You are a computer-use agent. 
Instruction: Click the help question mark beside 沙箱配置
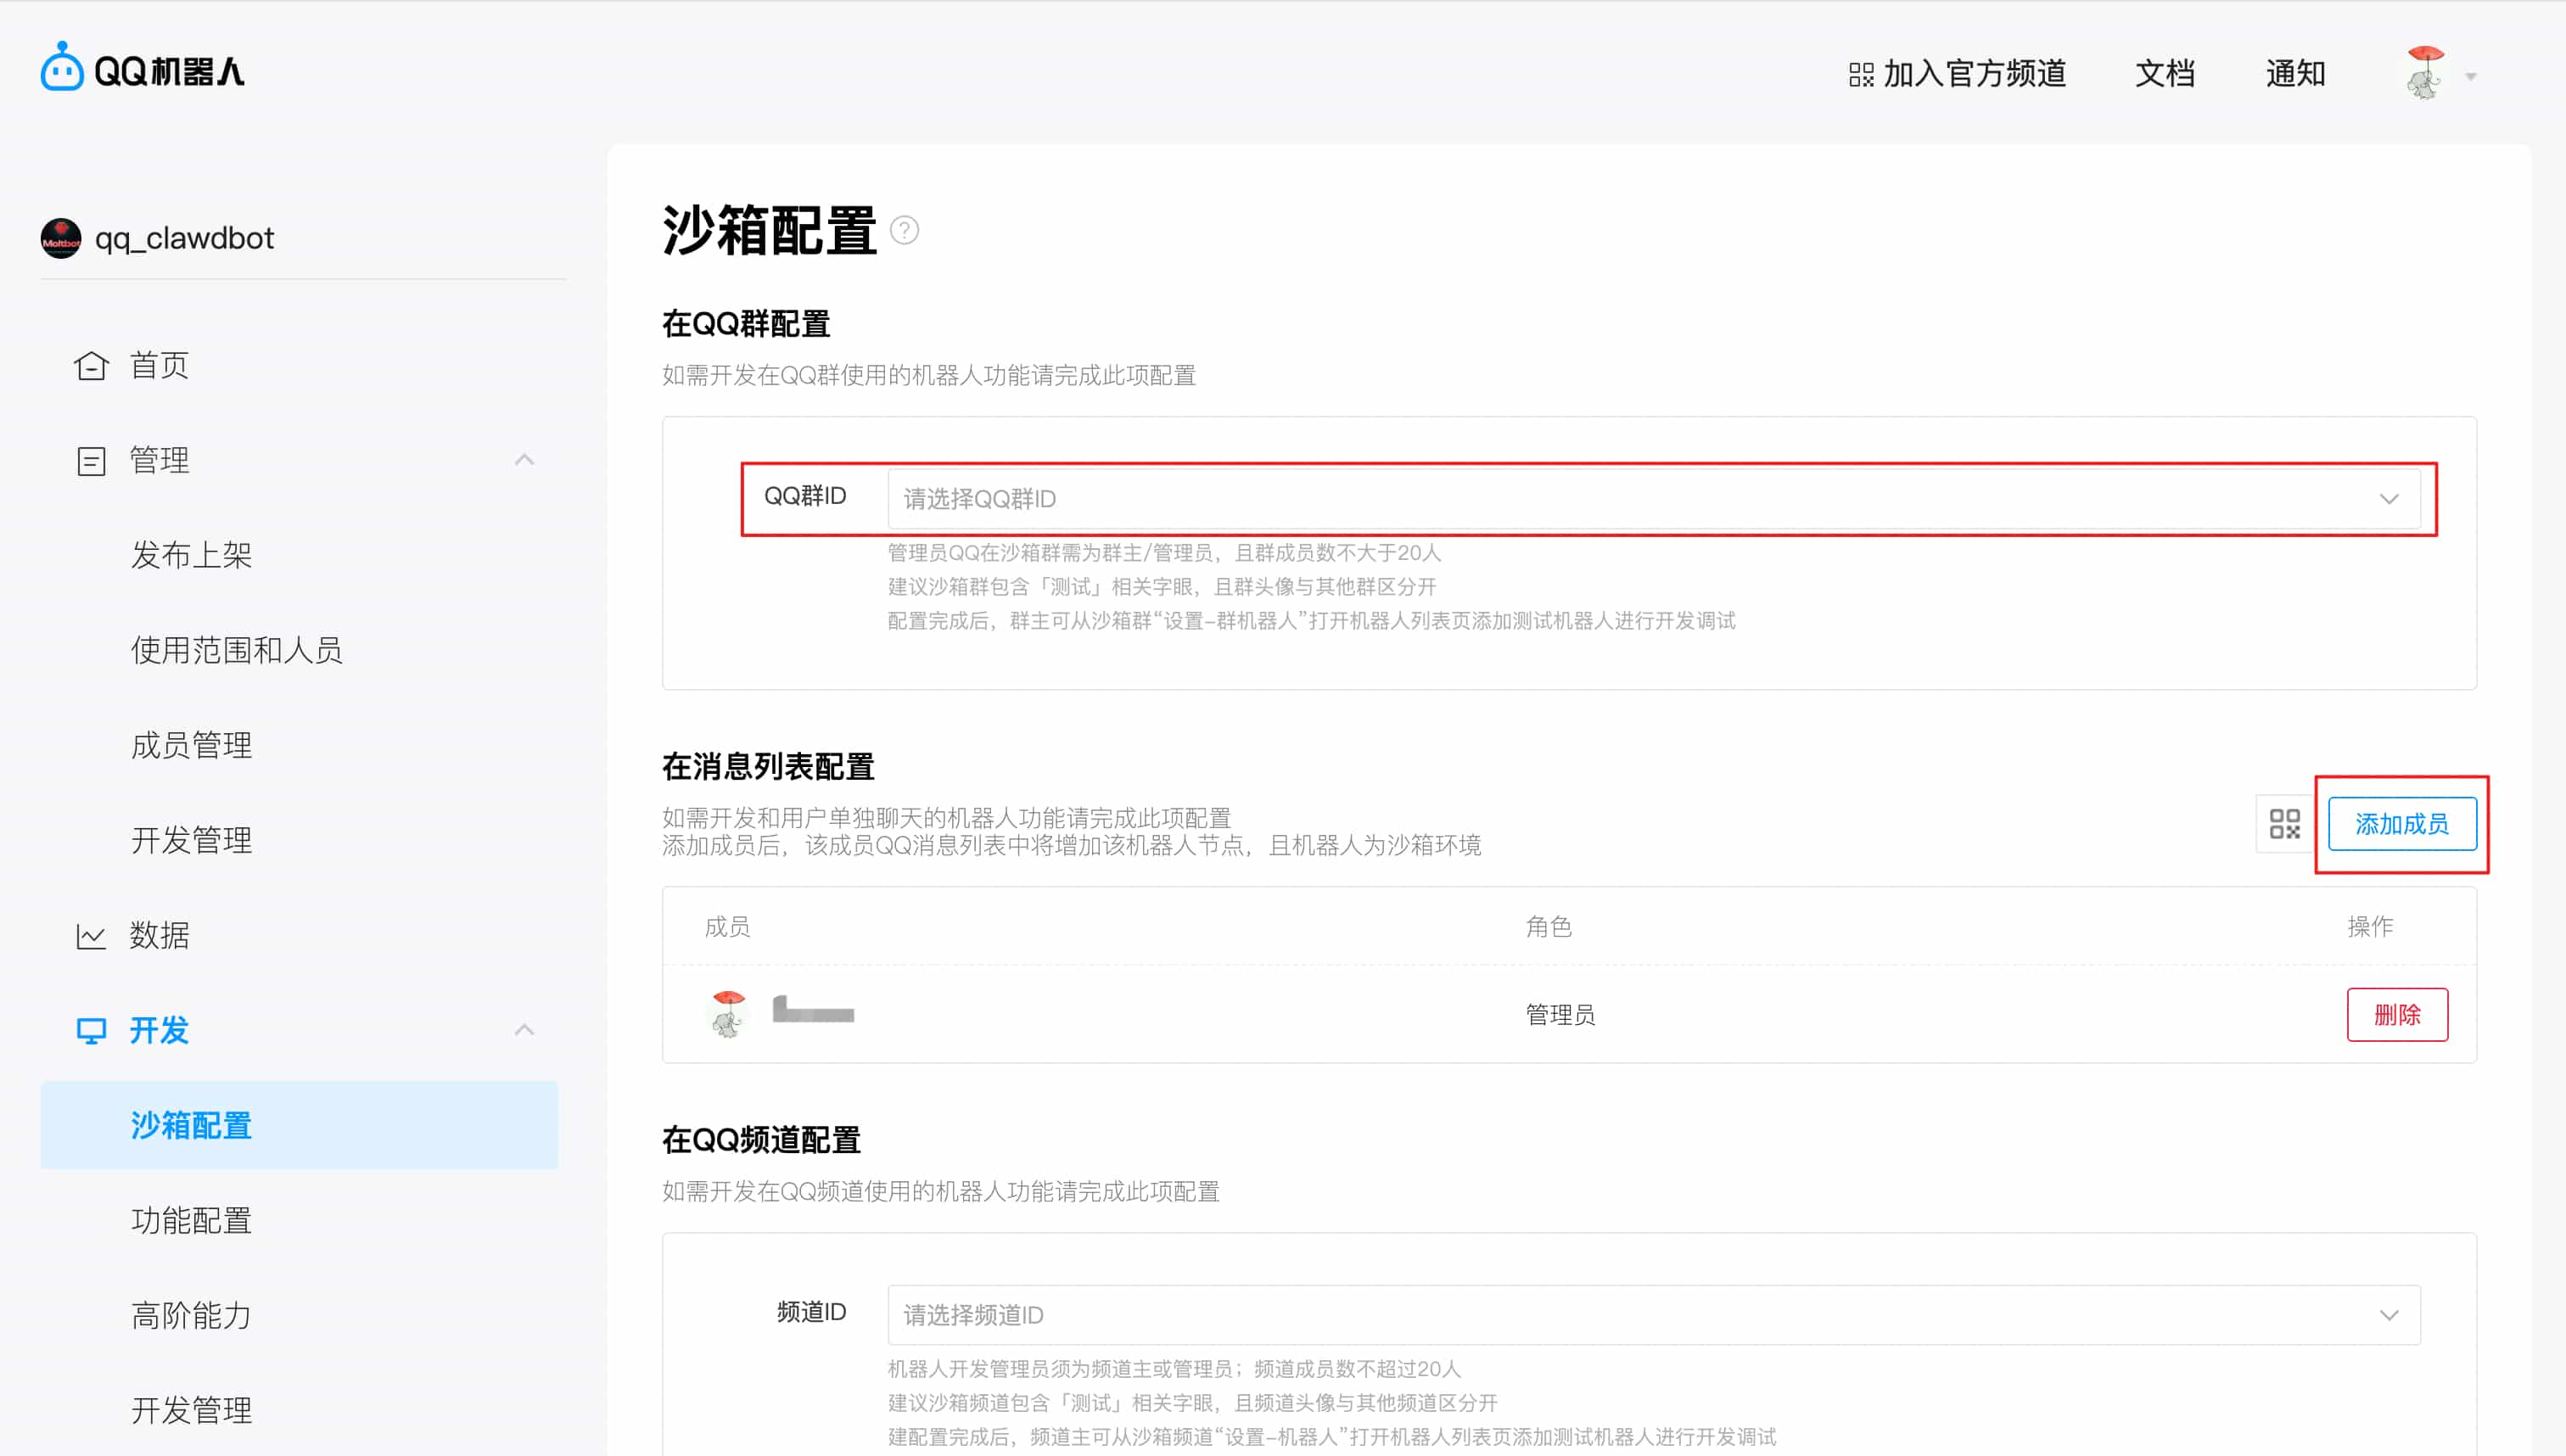904,231
